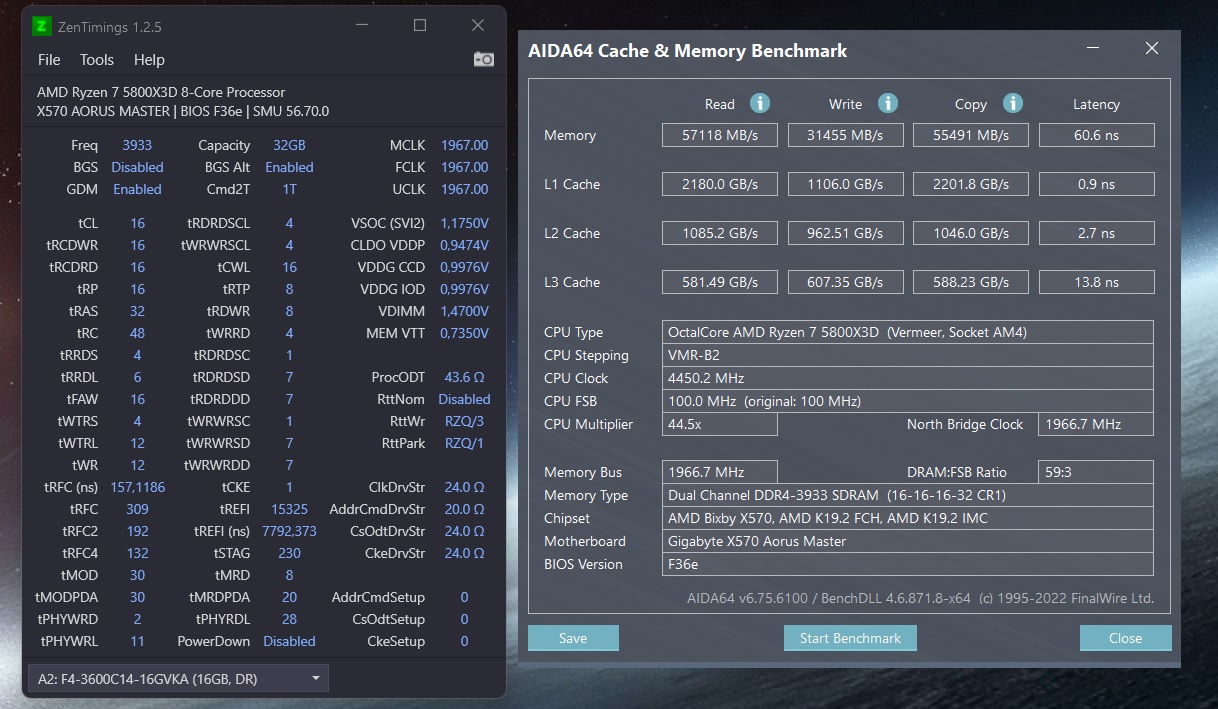Click the North Bridge Clock 1966.7 MHz field

(x=1096, y=424)
